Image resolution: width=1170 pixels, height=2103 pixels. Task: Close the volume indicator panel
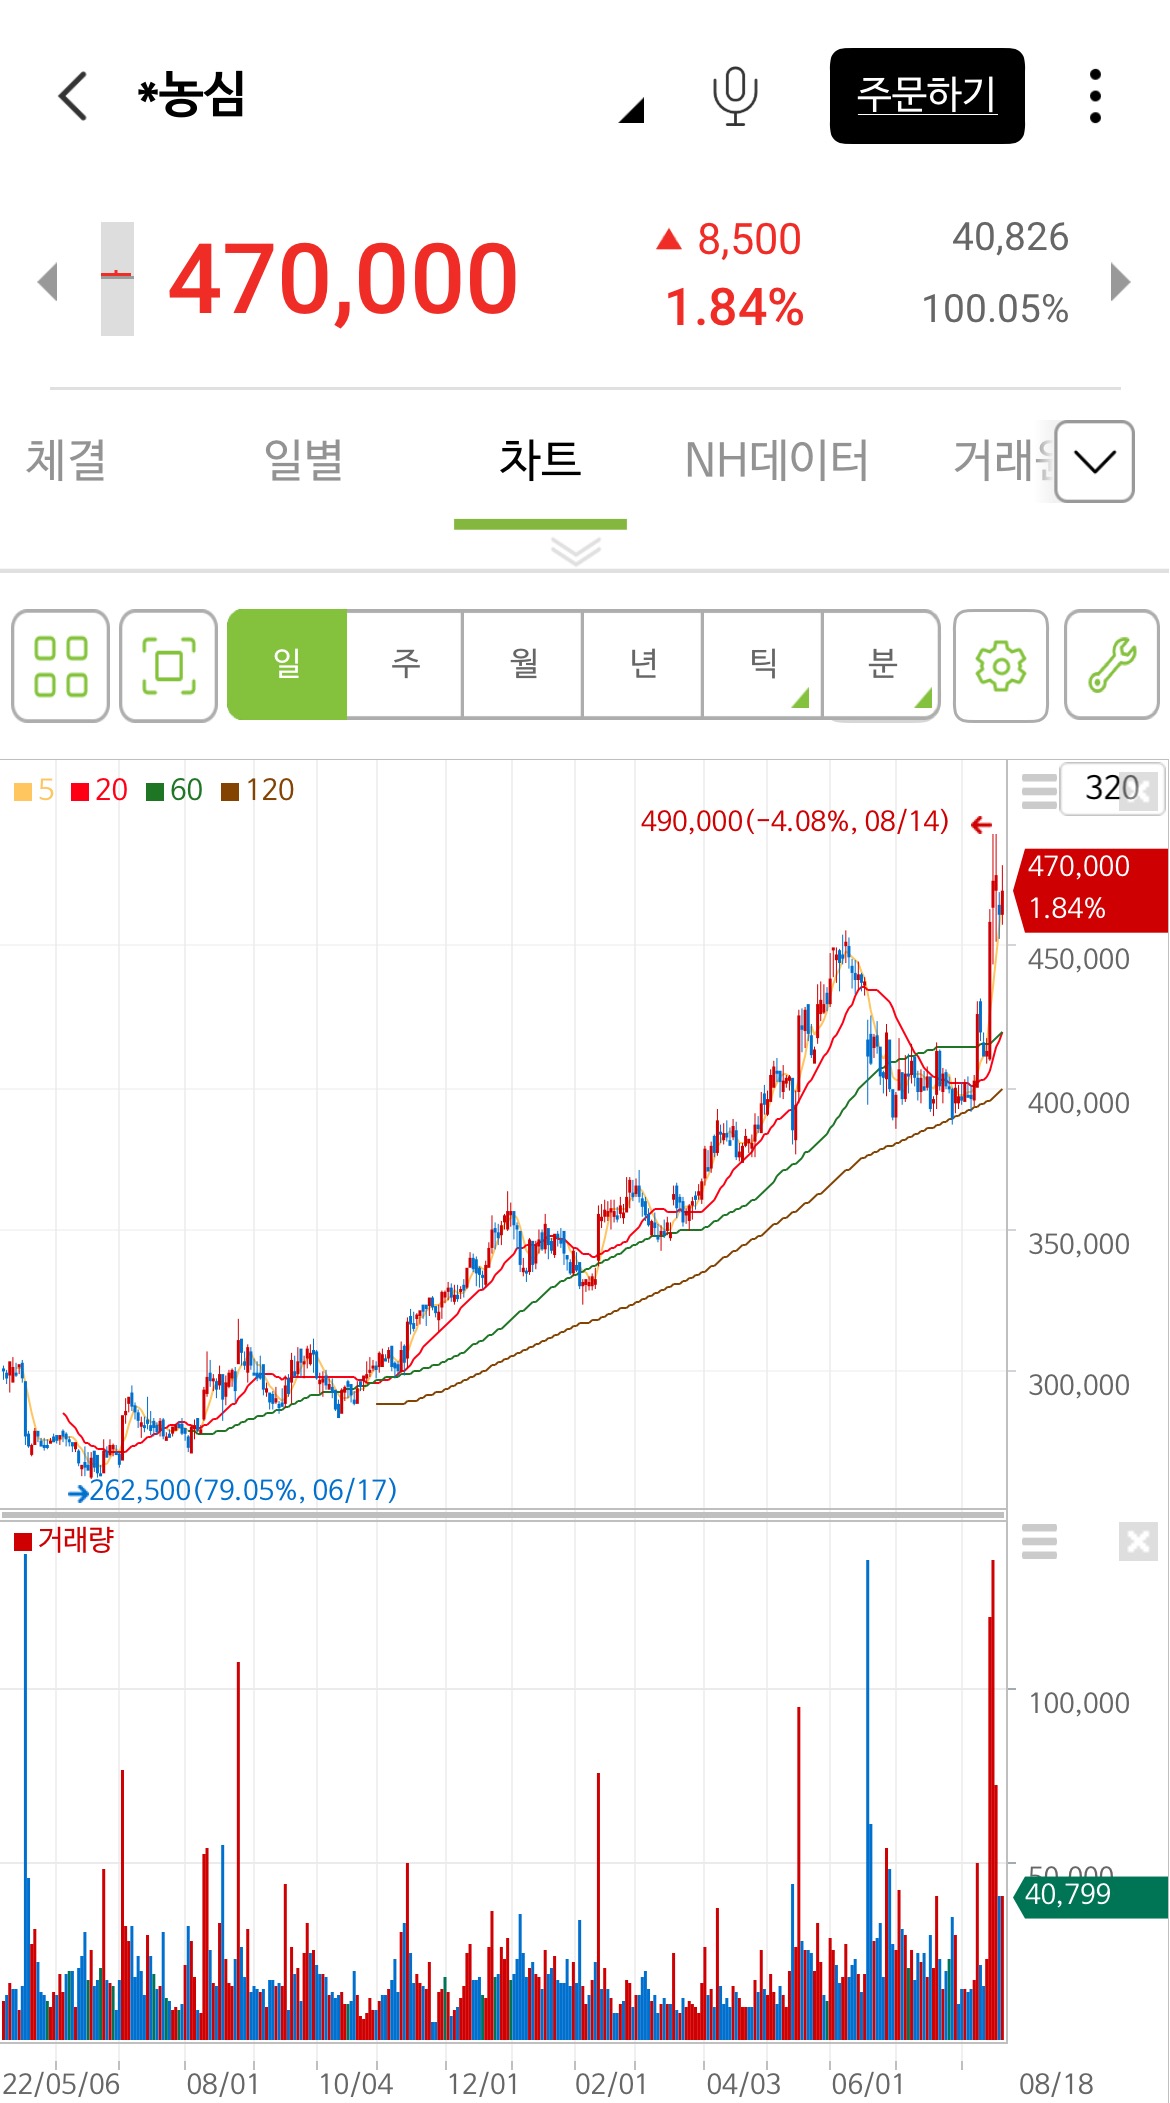pyautogui.click(x=1138, y=1541)
